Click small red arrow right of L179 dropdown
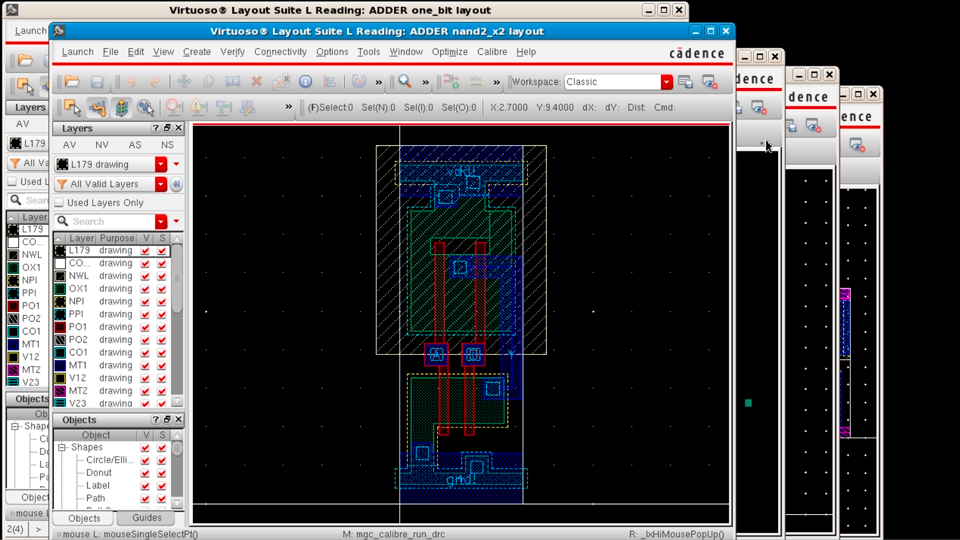The width and height of the screenshot is (960, 540). point(176,164)
